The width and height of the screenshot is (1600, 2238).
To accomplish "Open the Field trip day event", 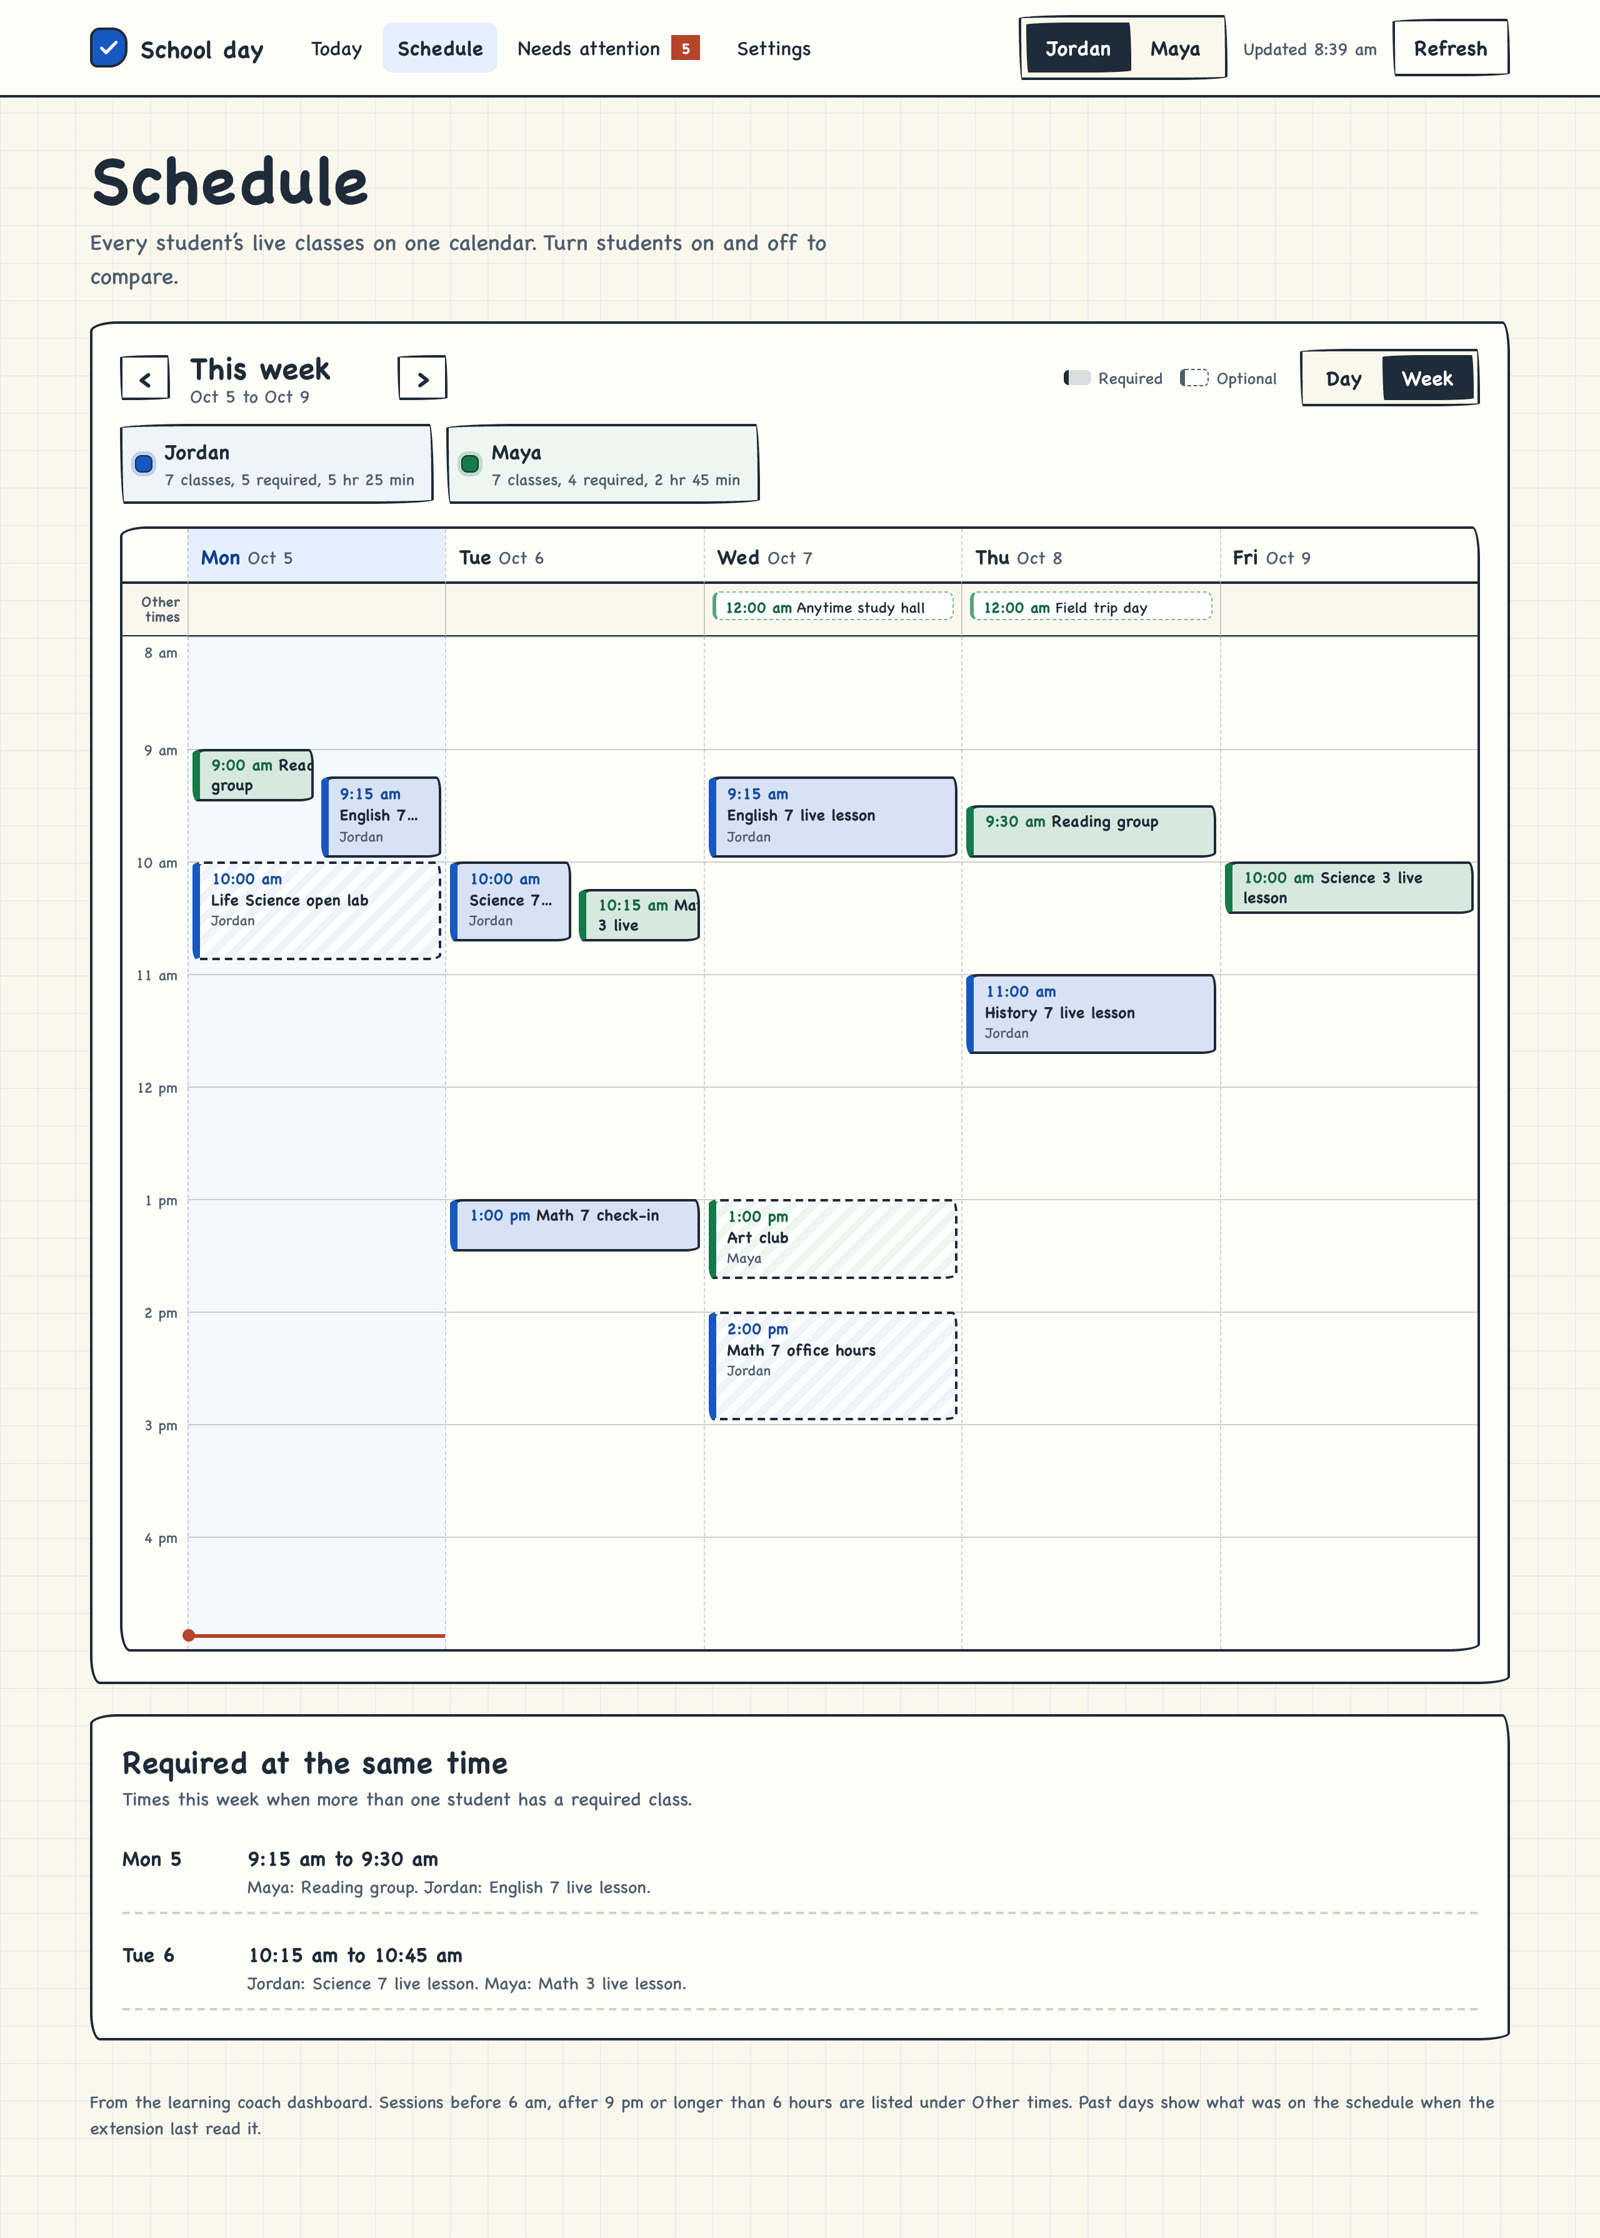I will click(x=1091, y=607).
